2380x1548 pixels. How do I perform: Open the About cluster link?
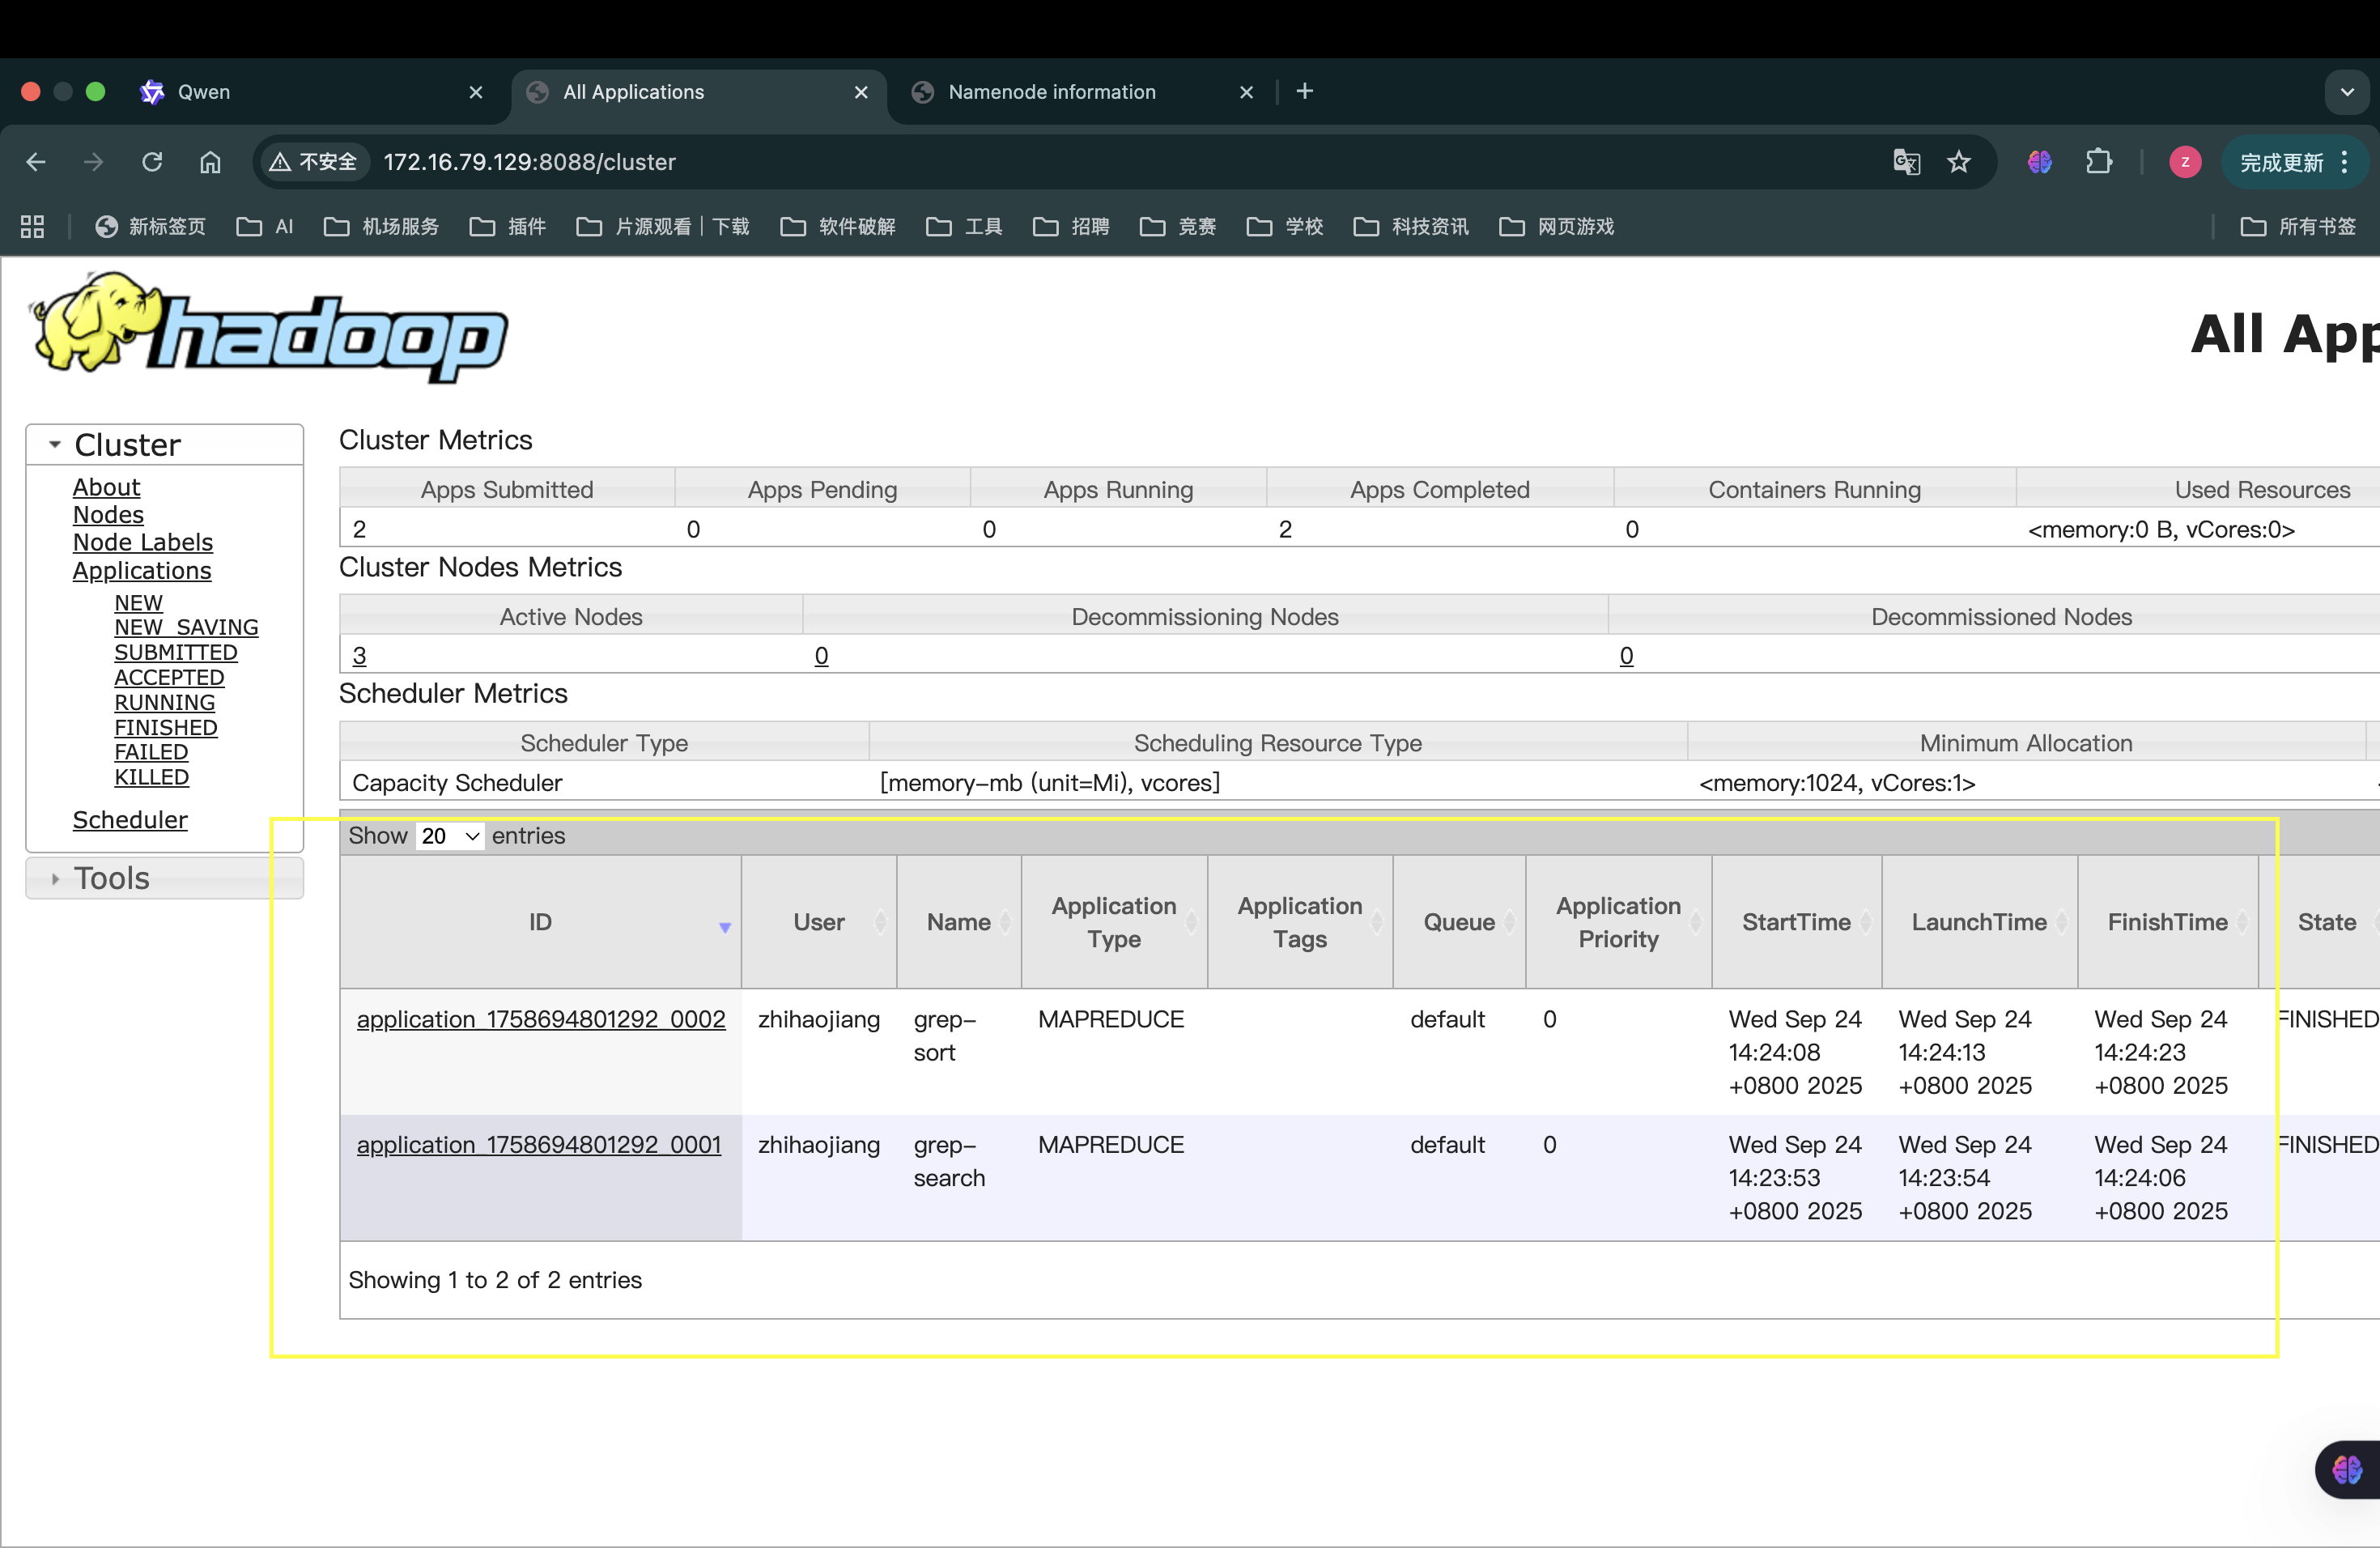pyautogui.click(x=106, y=487)
